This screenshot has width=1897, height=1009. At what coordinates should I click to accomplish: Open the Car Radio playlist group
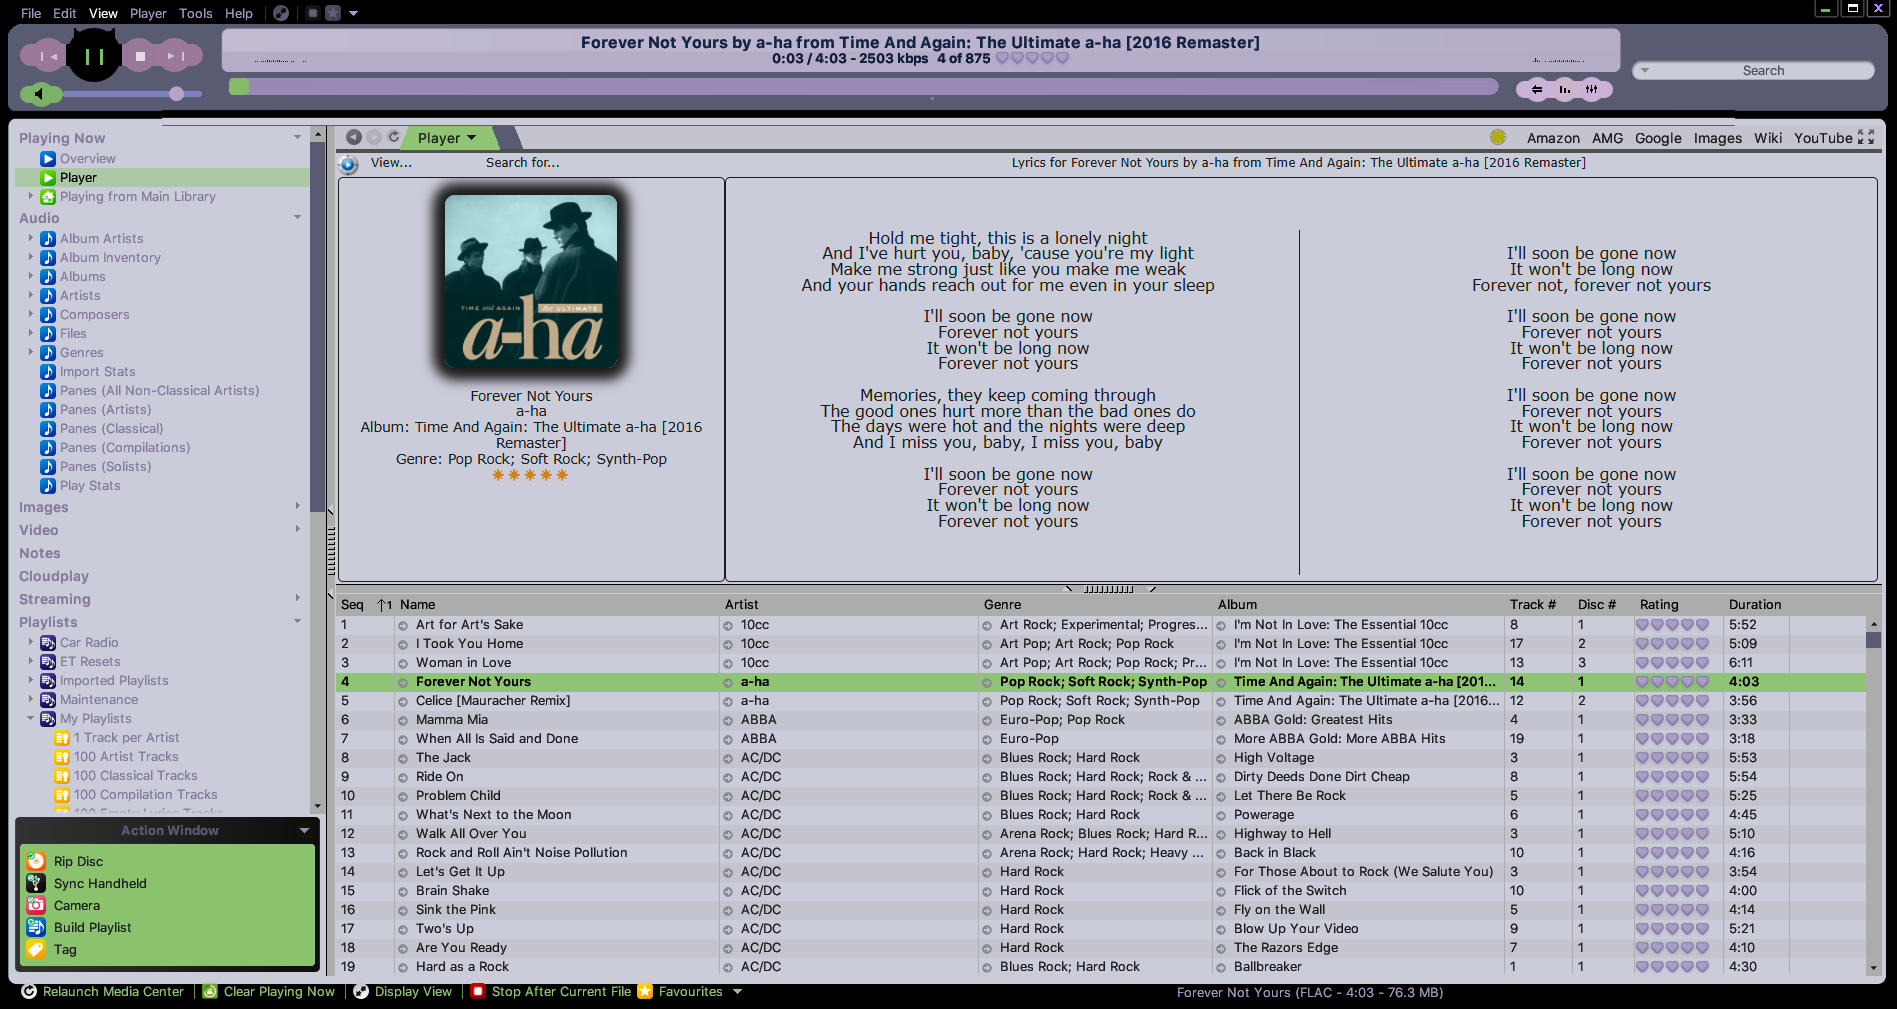[x=89, y=642]
